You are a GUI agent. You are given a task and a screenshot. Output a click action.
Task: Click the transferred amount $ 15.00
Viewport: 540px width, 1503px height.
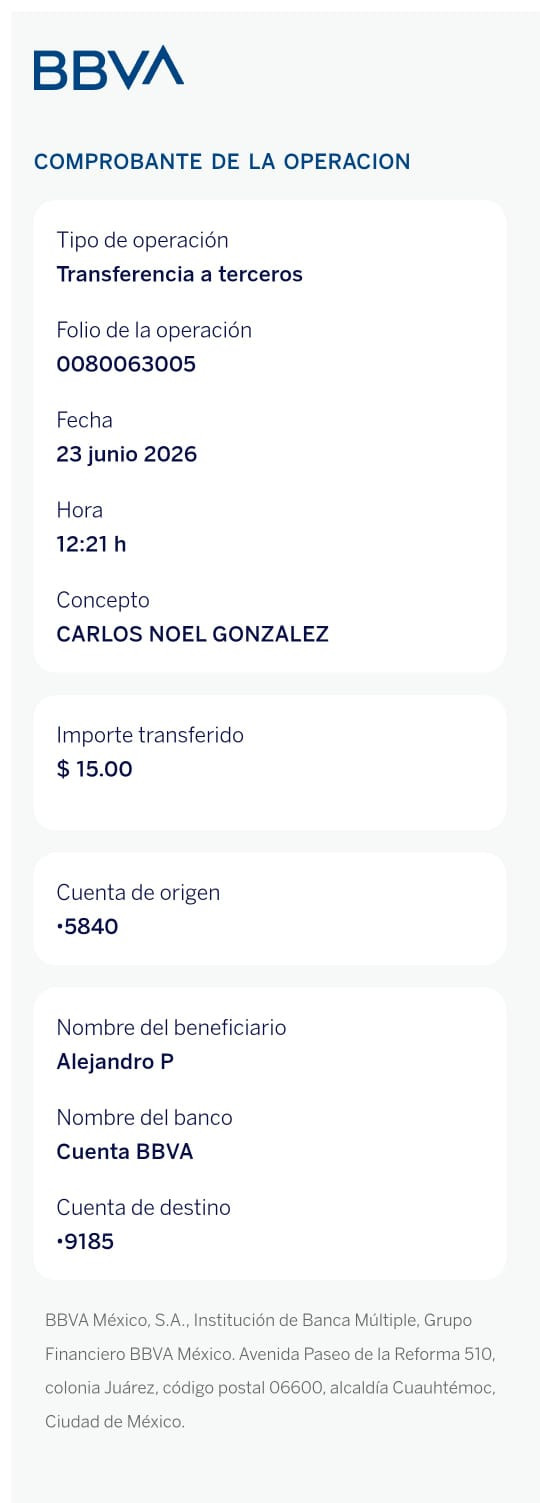click(95, 769)
